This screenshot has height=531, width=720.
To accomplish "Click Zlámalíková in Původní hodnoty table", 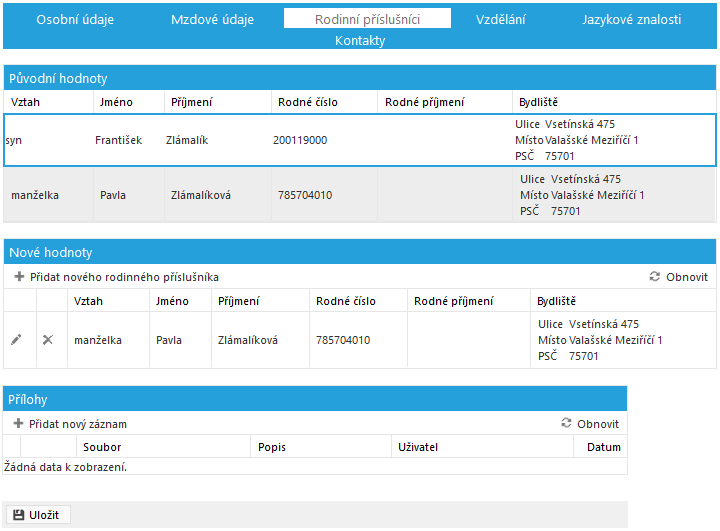I will coord(201,195).
